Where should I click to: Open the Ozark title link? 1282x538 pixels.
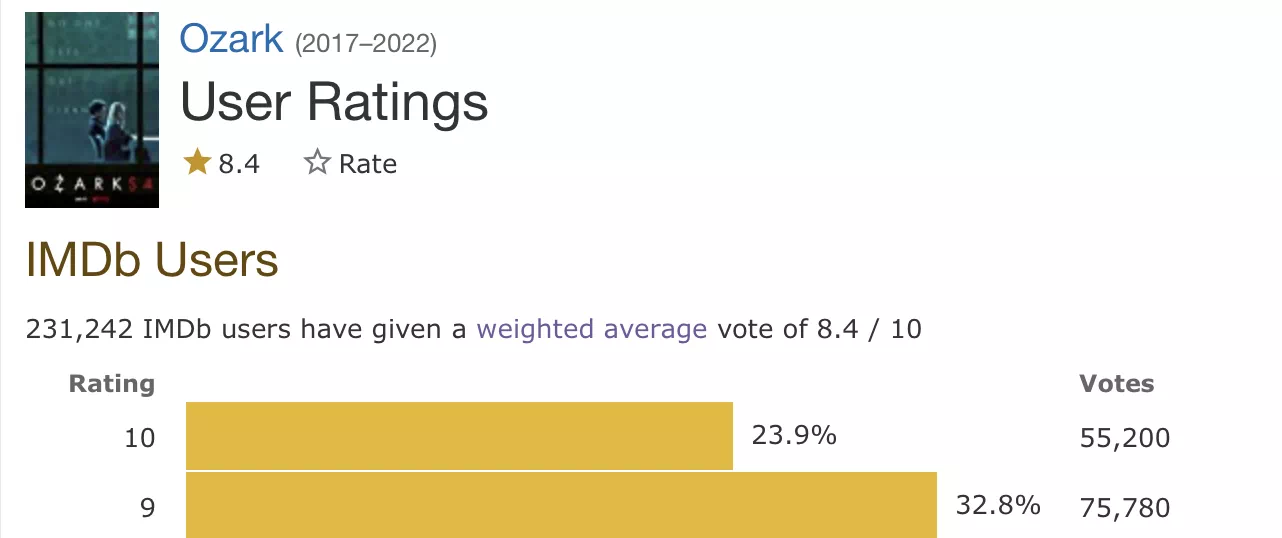[231, 39]
